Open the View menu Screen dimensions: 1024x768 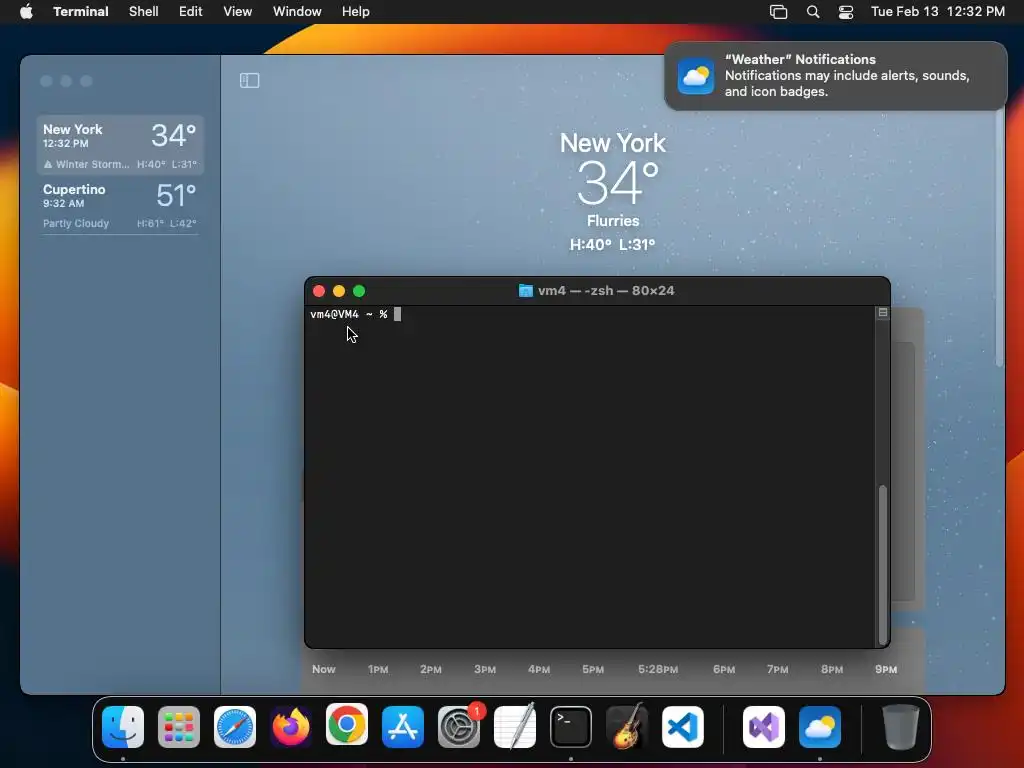click(x=238, y=12)
